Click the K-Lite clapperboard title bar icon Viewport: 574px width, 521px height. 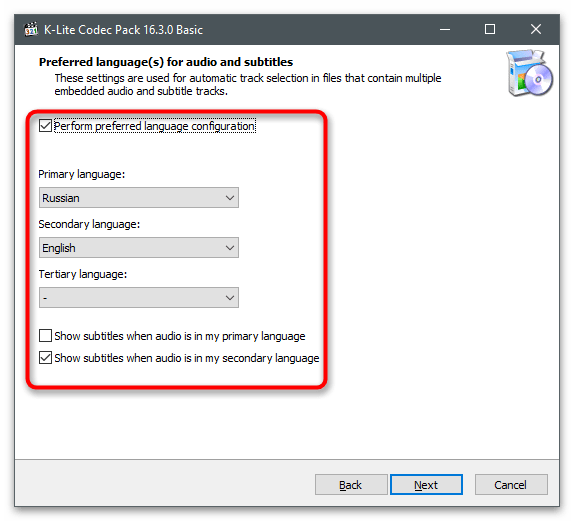point(31,29)
